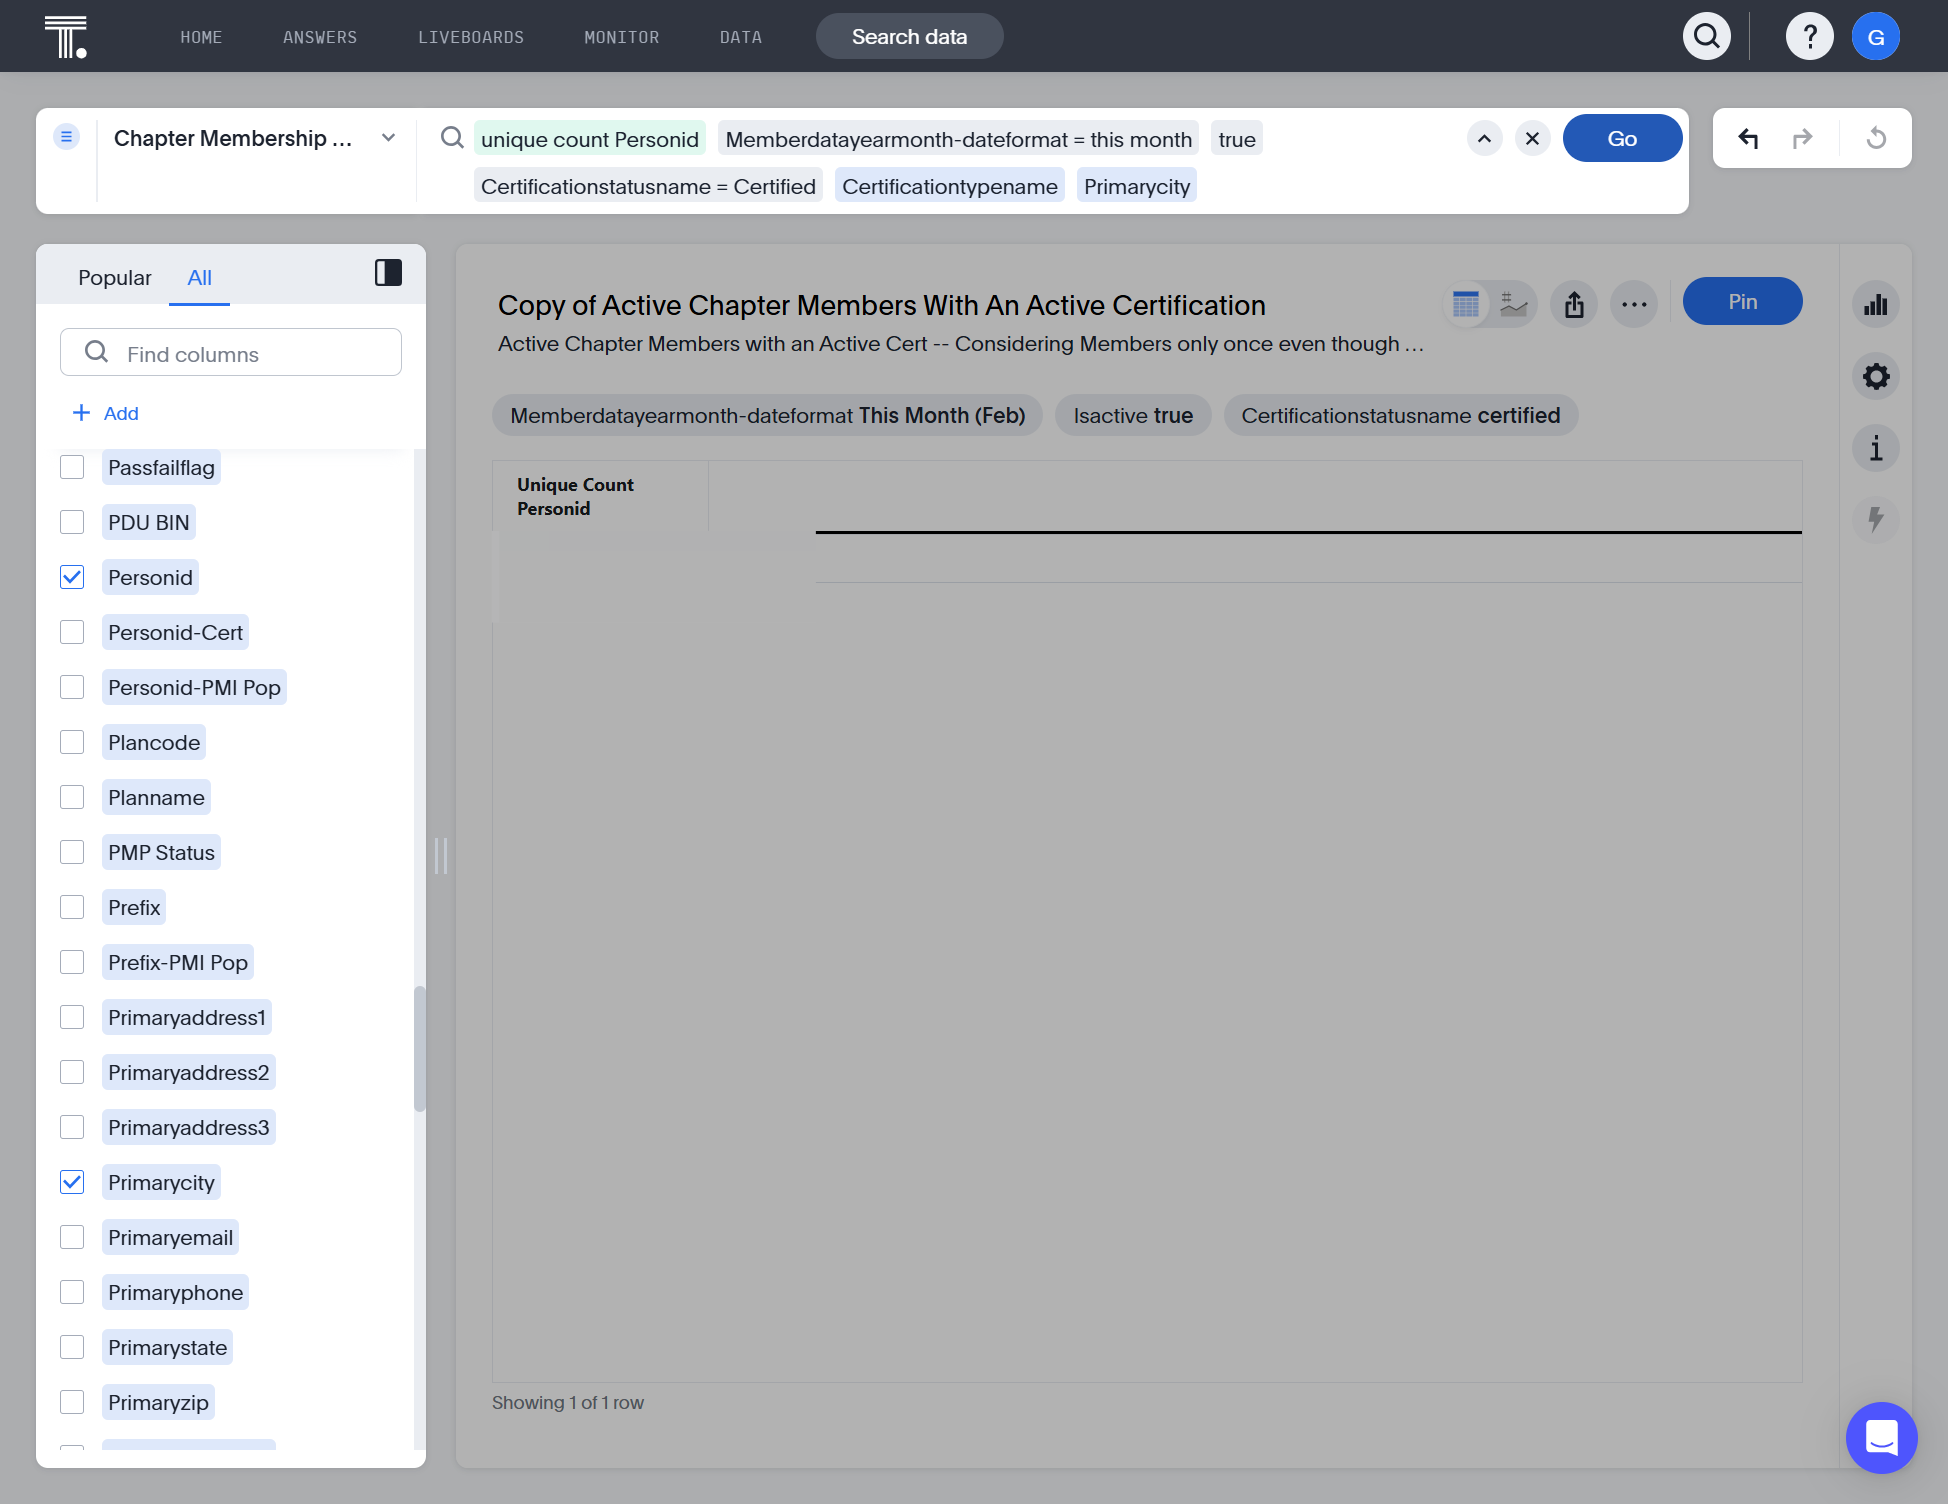This screenshot has height=1504, width=1948.
Task: Focus the Find columns search field
Action: point(231,353)
